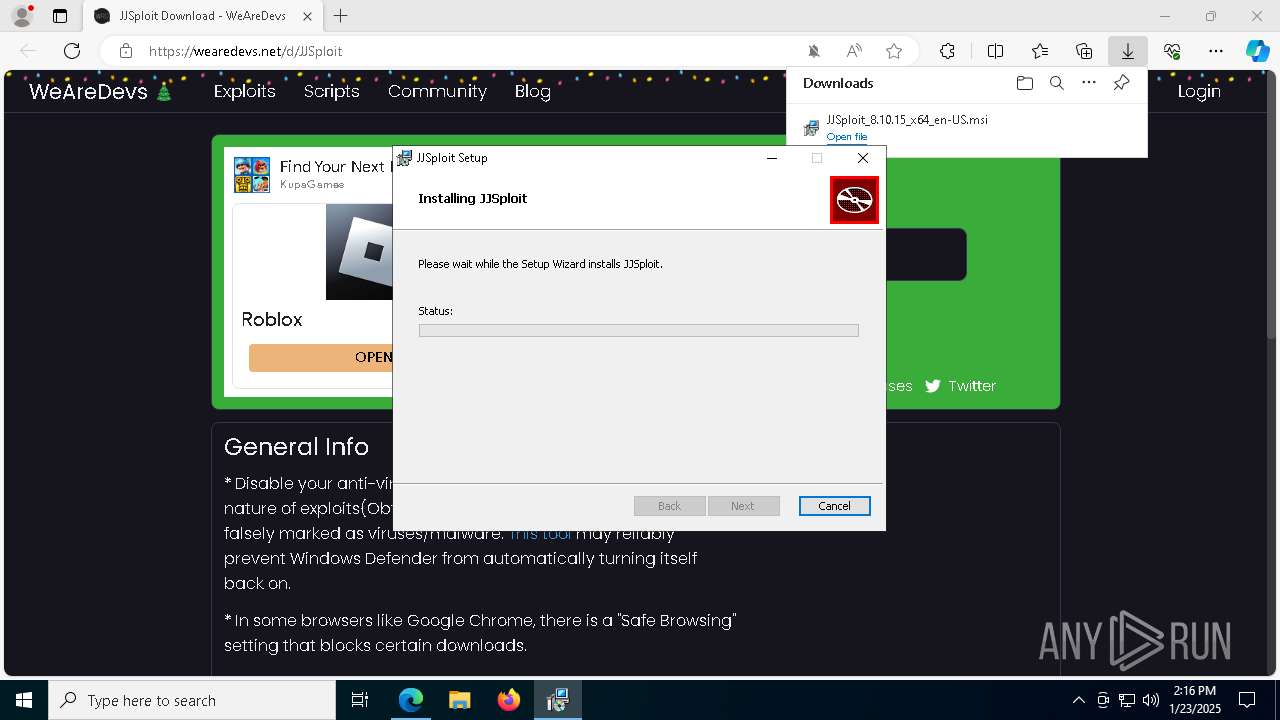Open Firefox from taskbar
This screenshot has width=1280, height=720.
508,700
